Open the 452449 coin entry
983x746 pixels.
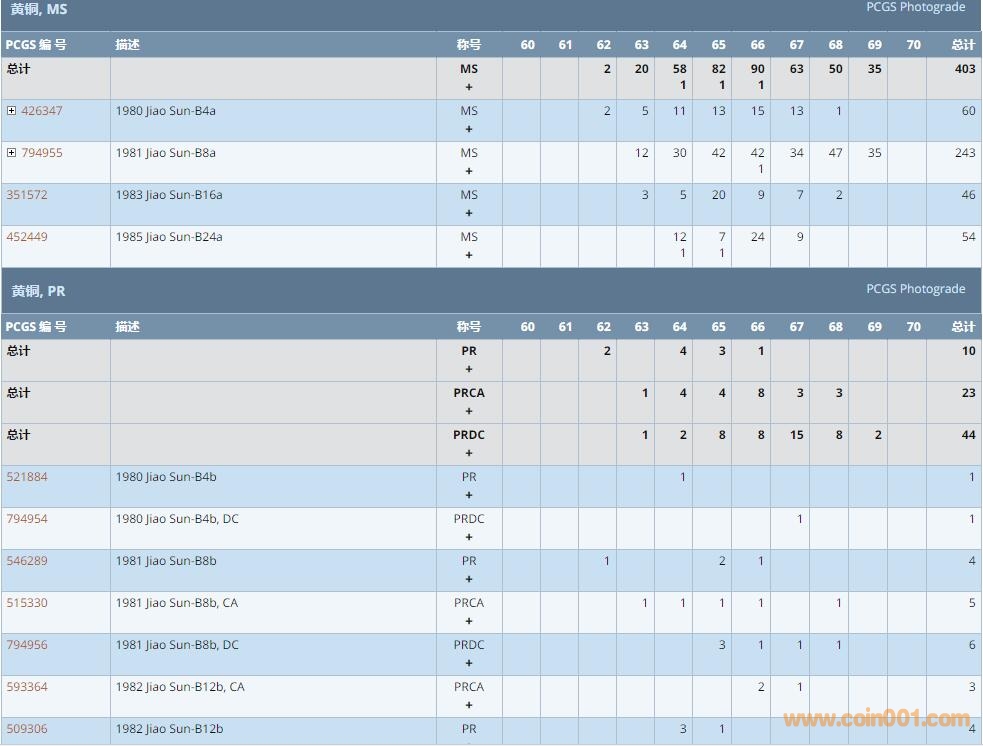coord(27,237)
